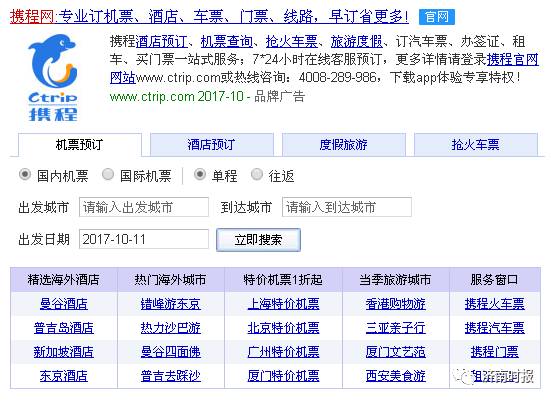Click the 广州特价机票 link
The height and width of the screenshot is (401, 551).
[284, 352]
